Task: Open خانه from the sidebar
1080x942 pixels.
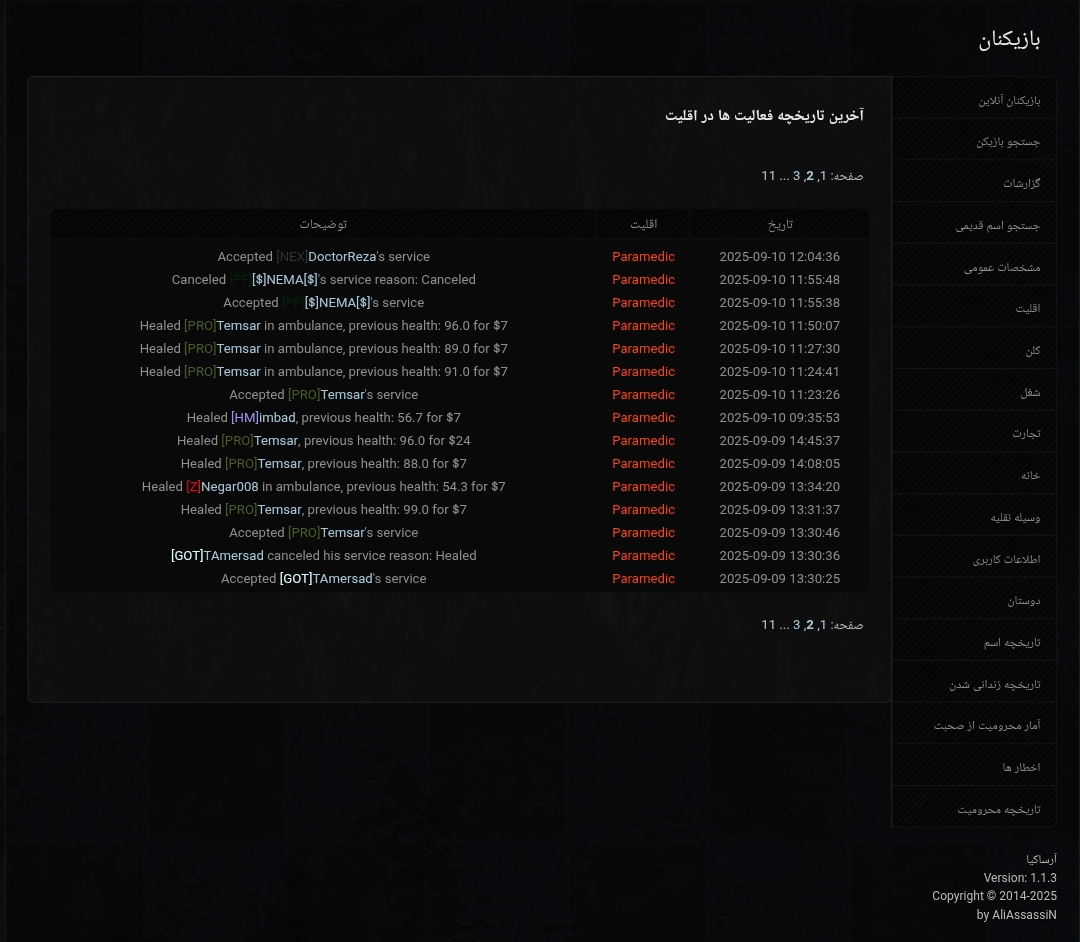Action: (x=973, y=473)
